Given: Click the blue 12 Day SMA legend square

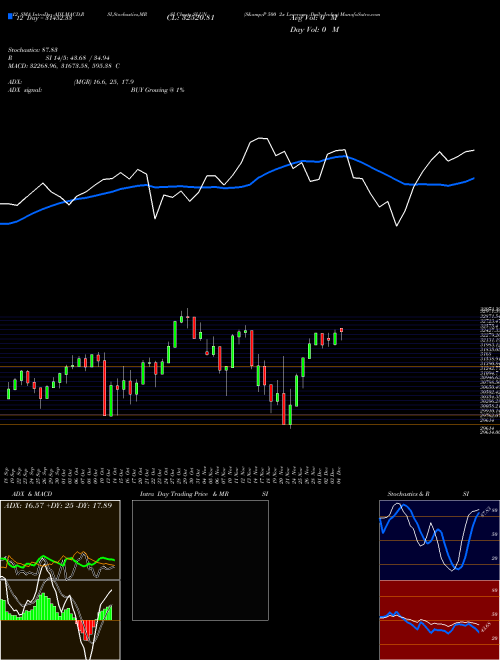Looking at the screenshot, I should click(x=10, y=16).
